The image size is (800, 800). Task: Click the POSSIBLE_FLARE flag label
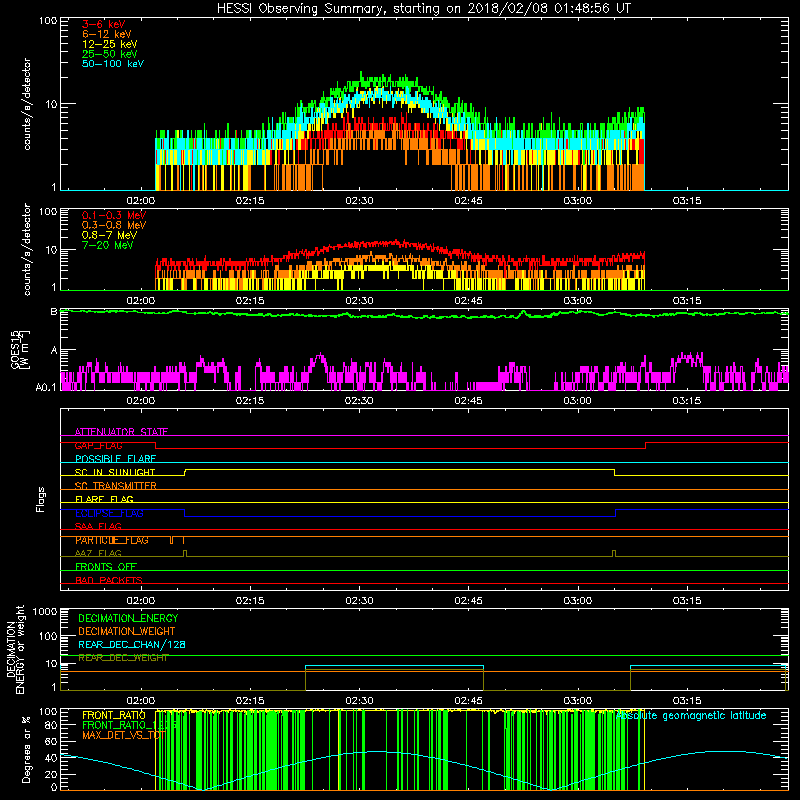pos(115,459)
